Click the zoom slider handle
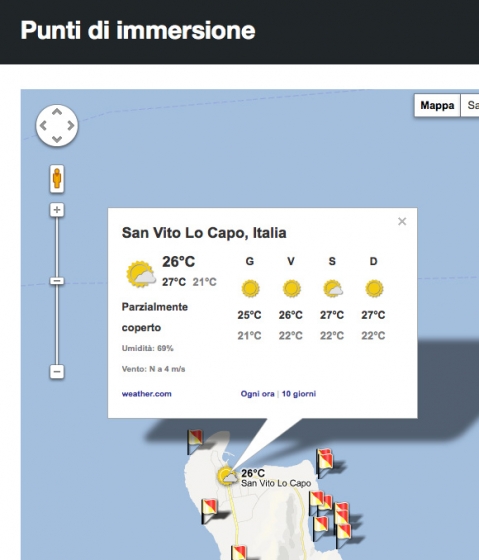This screenshot has height=560, width=479. click(x=57, y=281)
